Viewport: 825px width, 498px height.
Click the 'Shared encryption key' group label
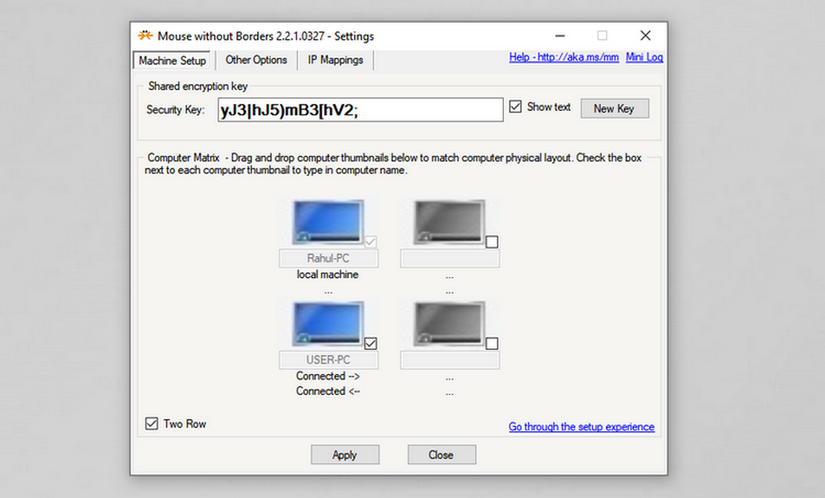point(197,86)
